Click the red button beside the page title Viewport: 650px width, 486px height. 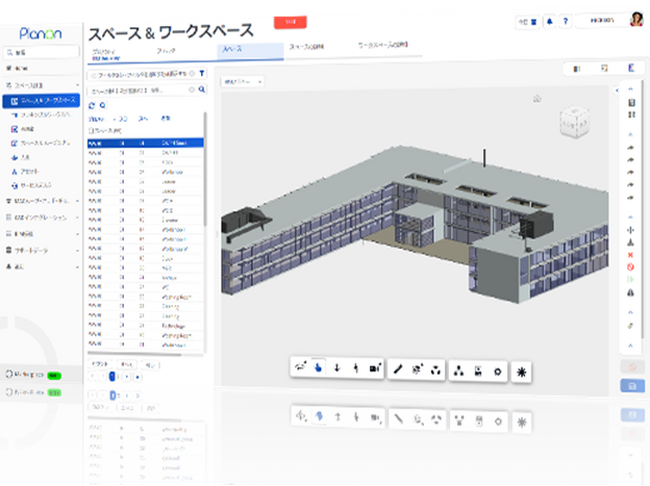pyautogui.click(x=290, y=22)
